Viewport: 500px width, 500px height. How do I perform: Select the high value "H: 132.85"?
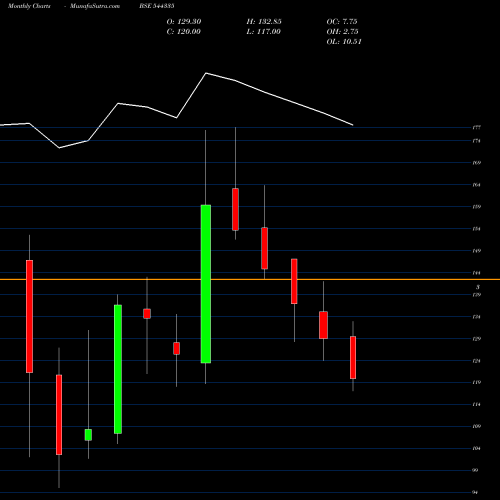[x=264, y=22]
